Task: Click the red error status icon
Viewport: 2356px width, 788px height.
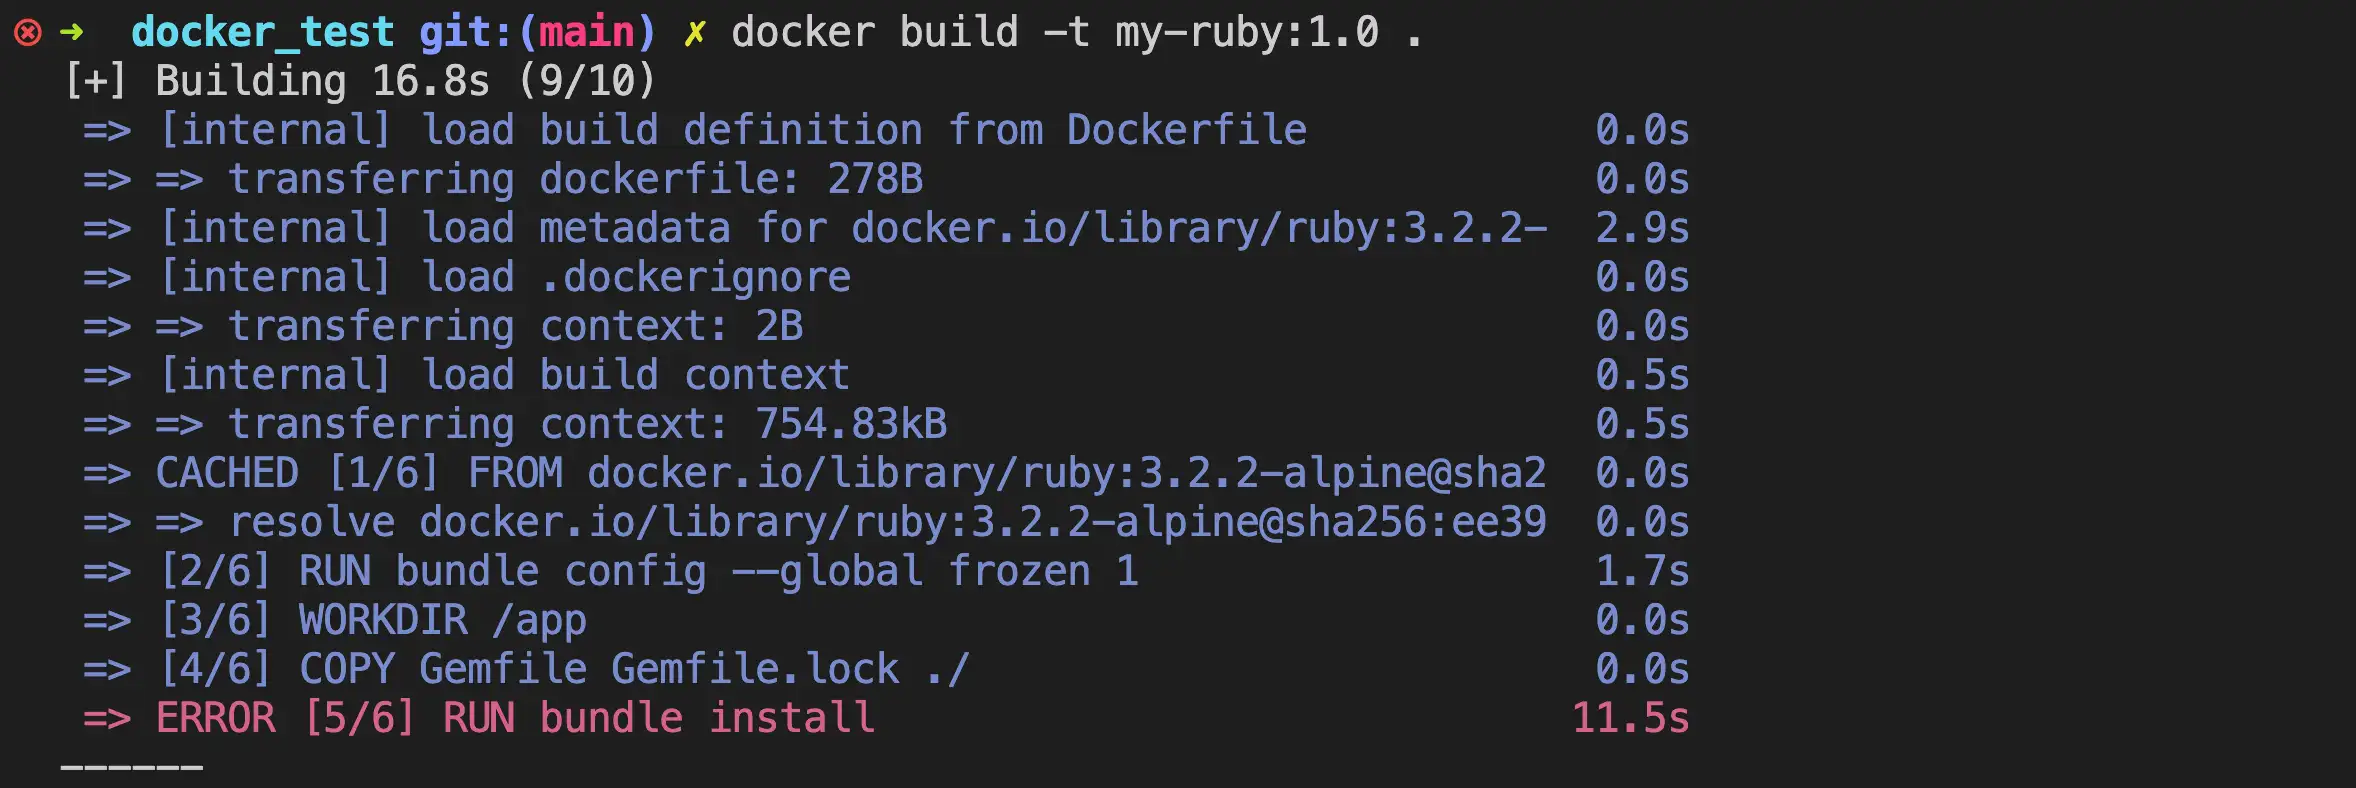Action: tap(28, 33)
